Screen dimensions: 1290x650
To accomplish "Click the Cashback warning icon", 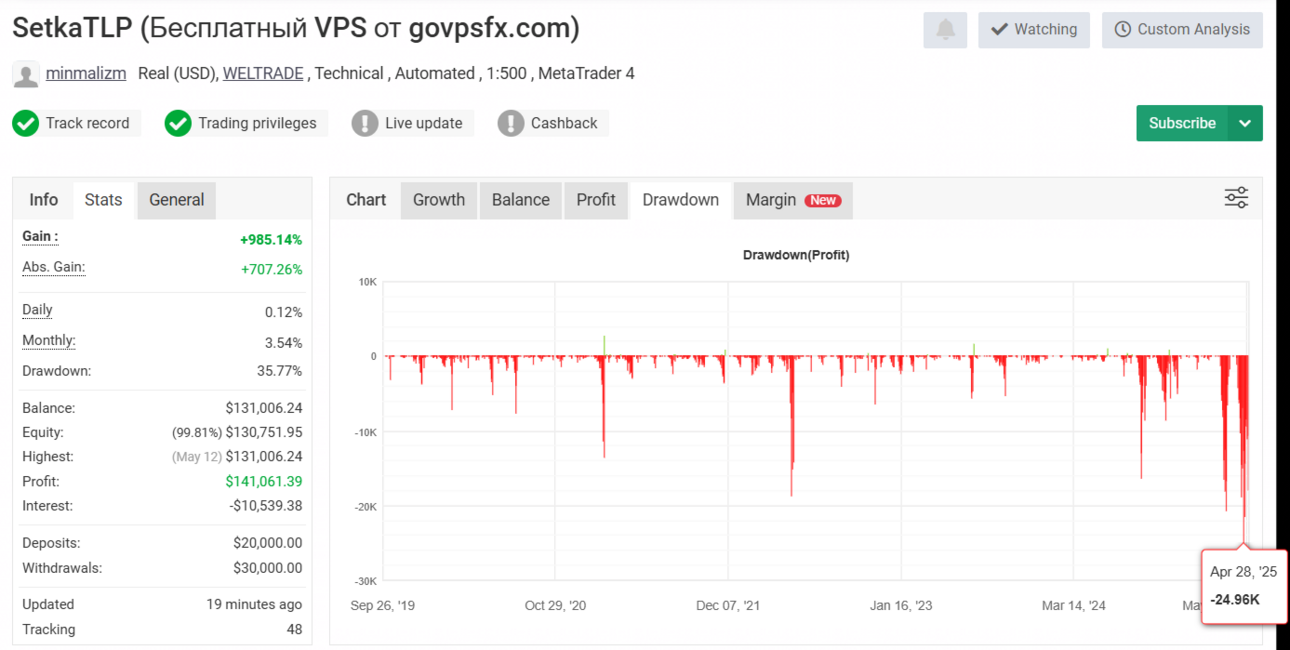I will point(511,123).
